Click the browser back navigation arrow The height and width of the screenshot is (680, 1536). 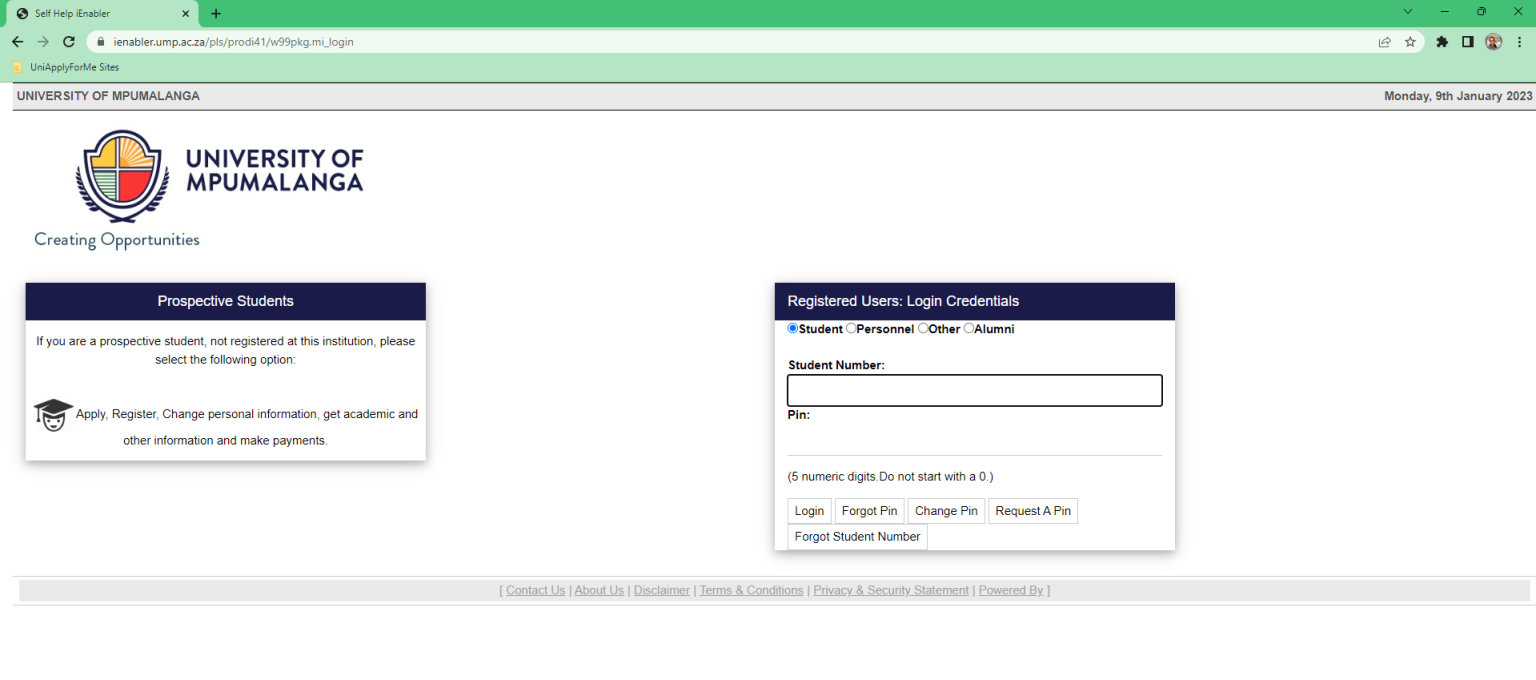click(17, 41)
